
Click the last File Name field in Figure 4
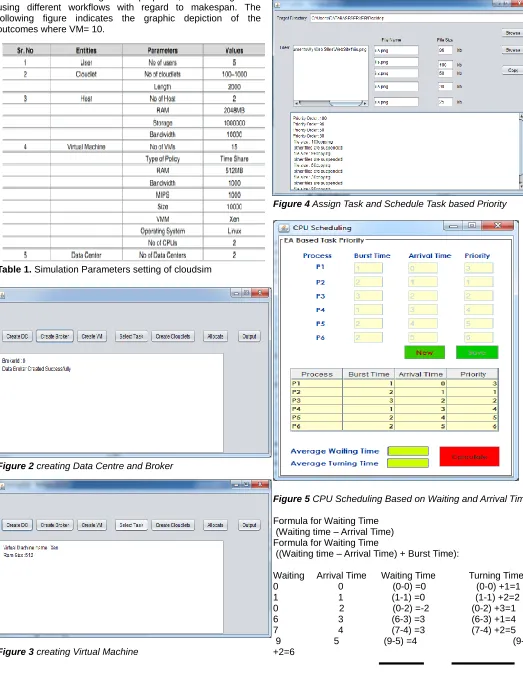click(x=396, y=102)
